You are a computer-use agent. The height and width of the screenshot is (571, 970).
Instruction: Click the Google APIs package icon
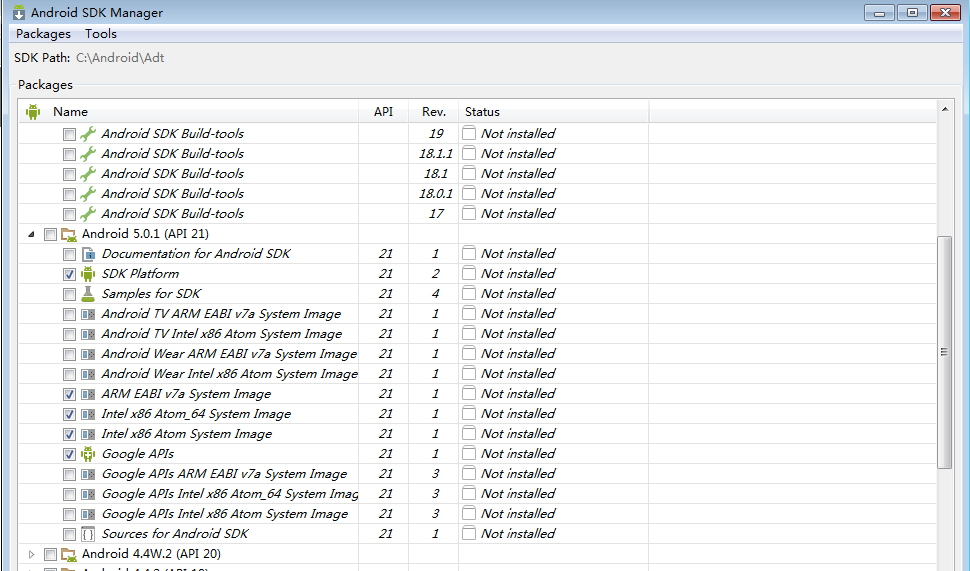pyautogui.click(x=88, y=454)
